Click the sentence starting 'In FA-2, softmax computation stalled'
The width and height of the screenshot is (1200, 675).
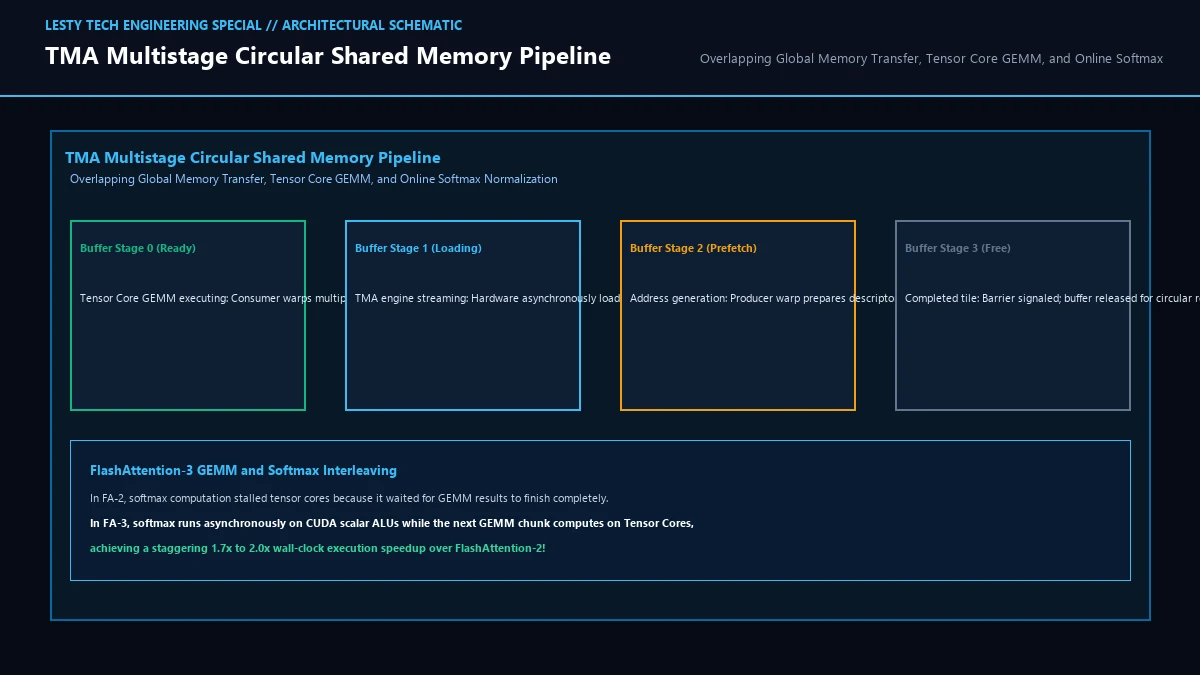pyautogui.click(x=349, y=498)
